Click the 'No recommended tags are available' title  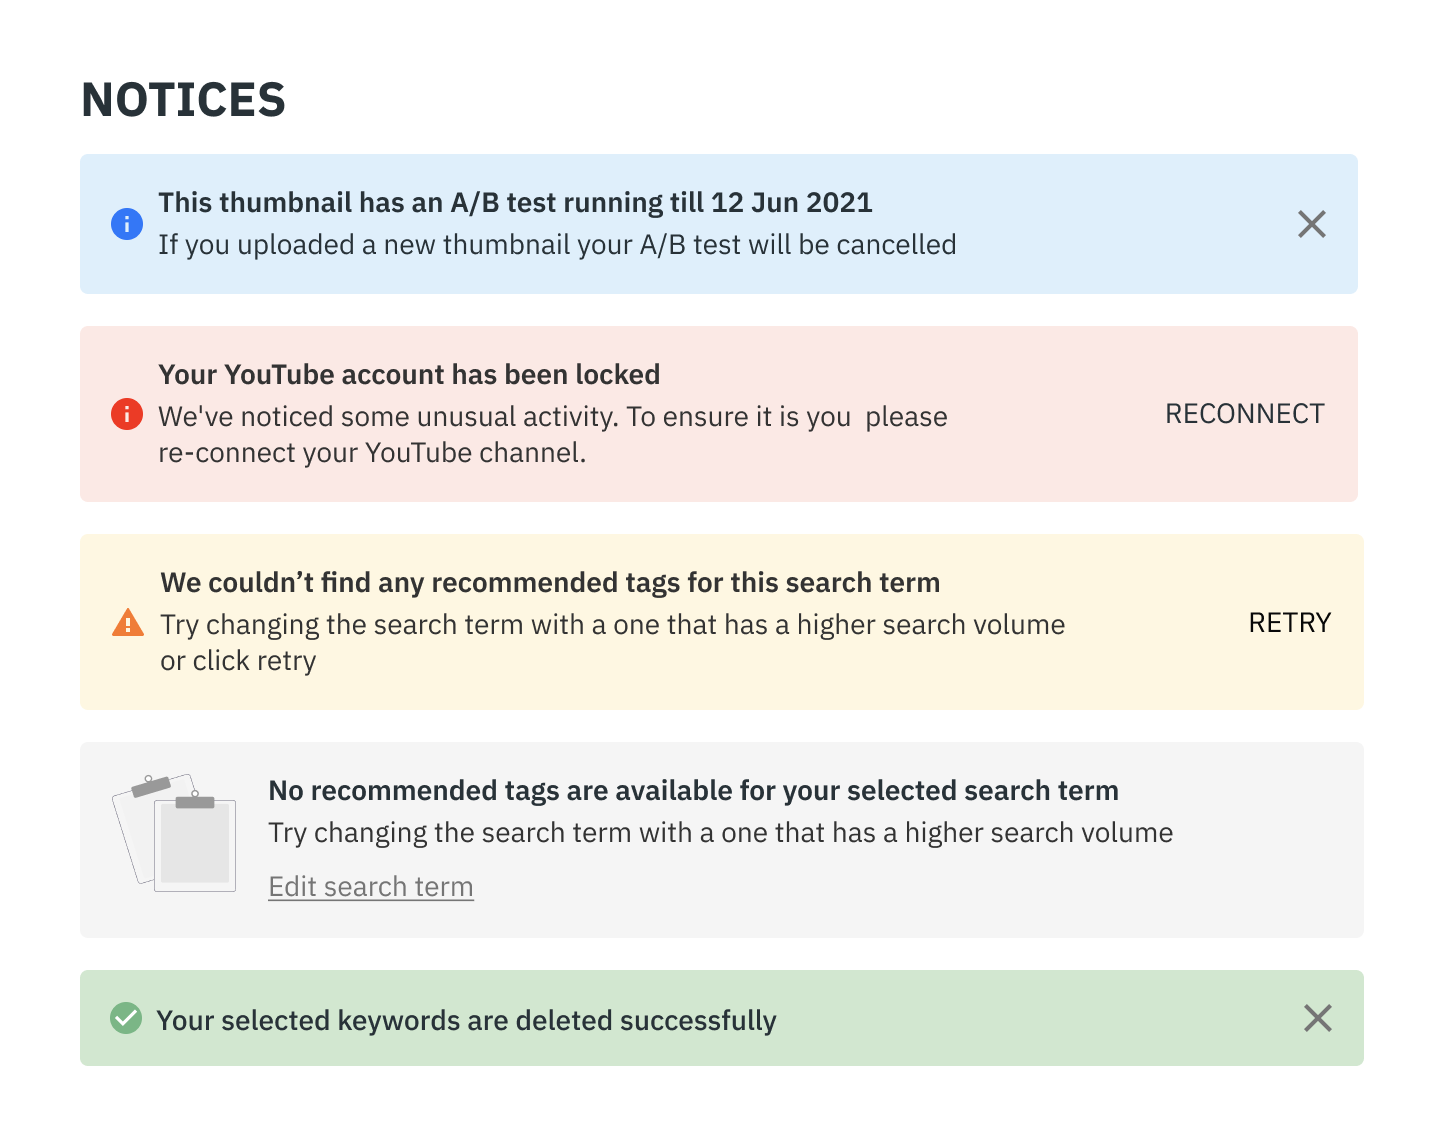pyautogui.click(x=693, y=791)
